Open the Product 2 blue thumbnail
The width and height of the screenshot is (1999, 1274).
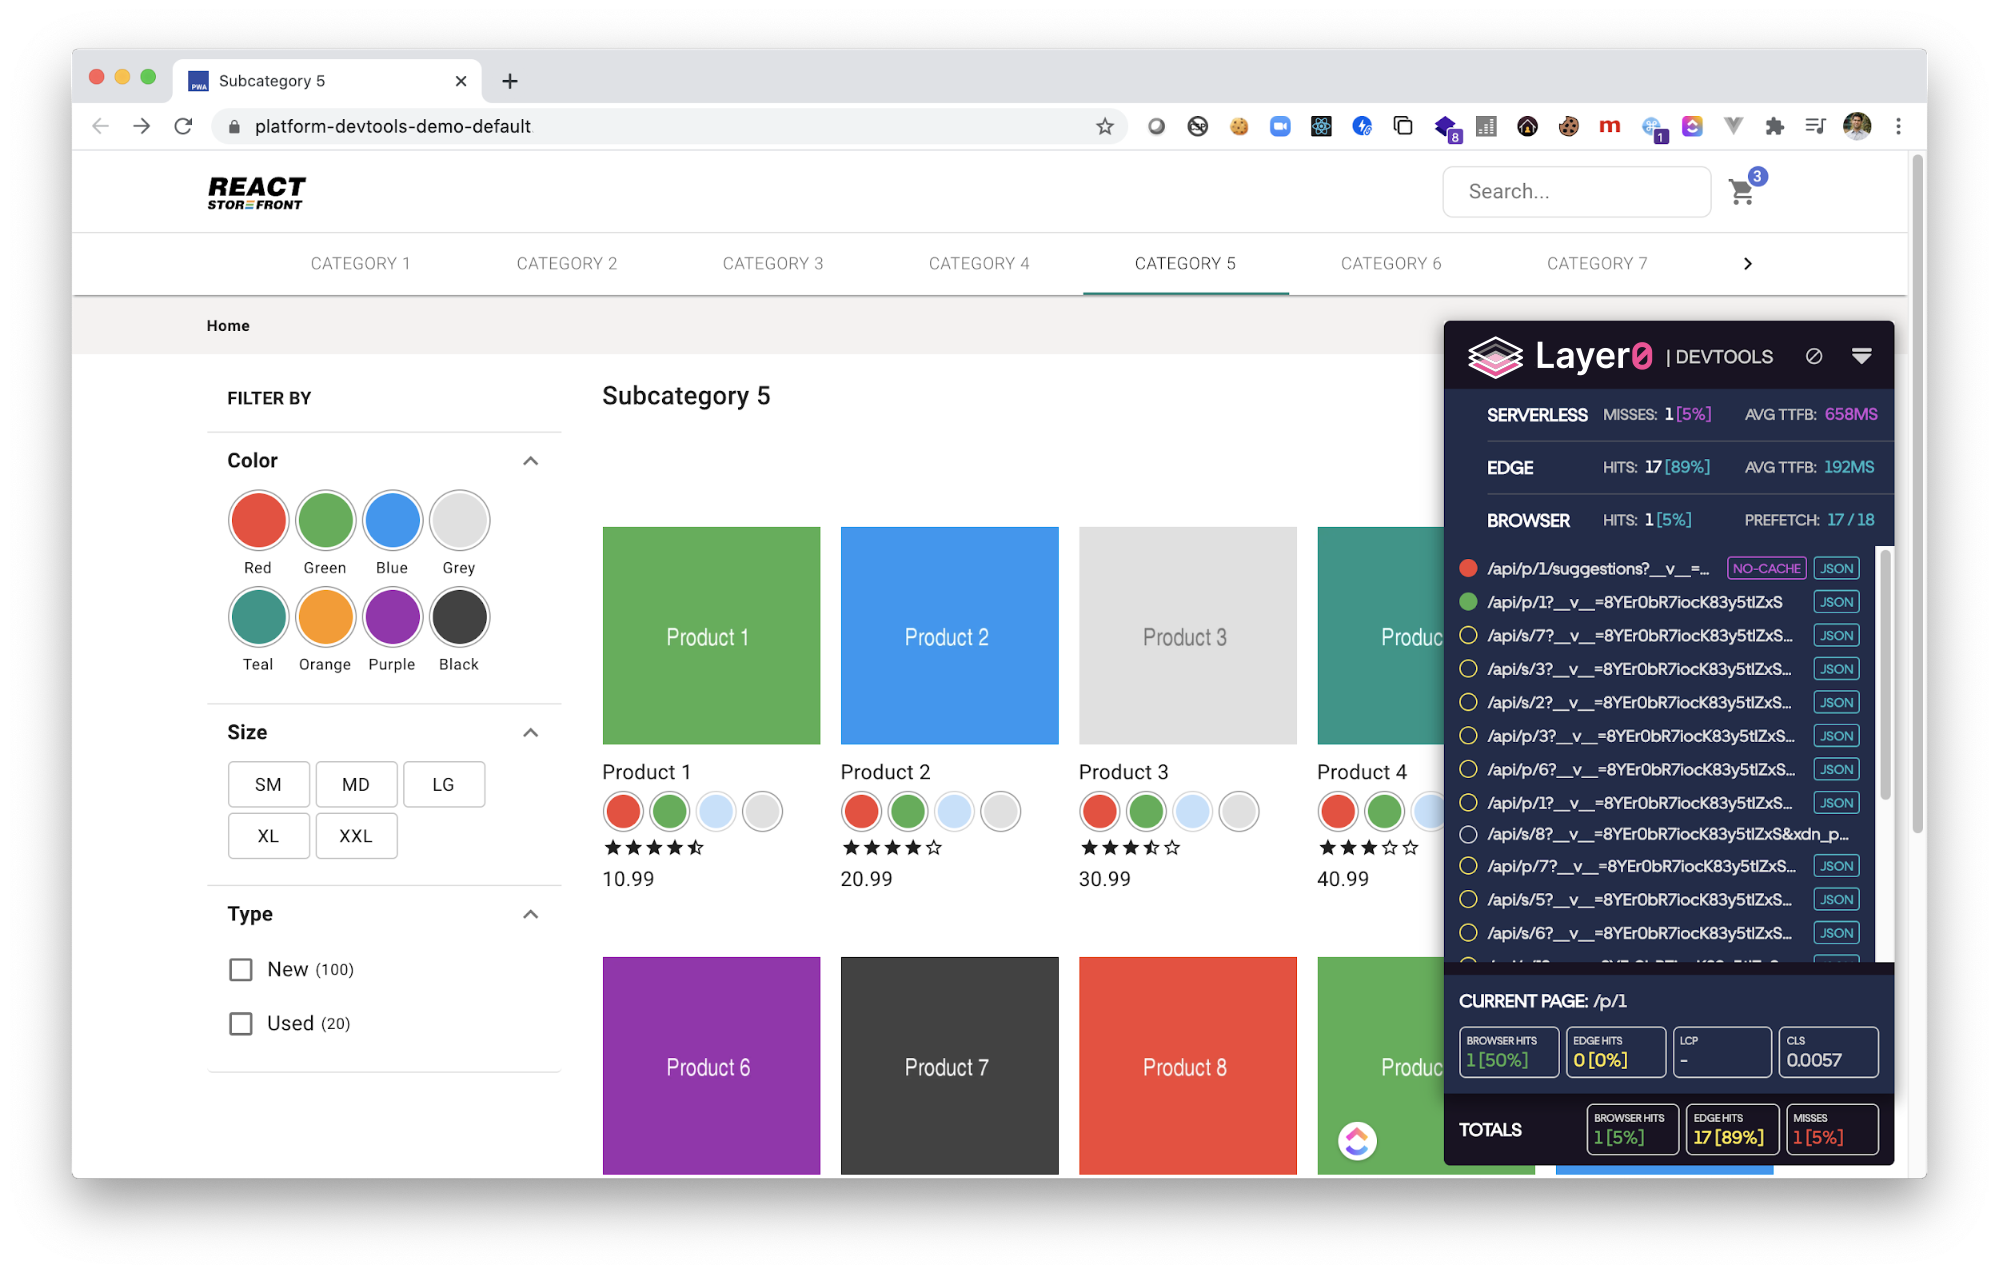[x=949, y=635]
